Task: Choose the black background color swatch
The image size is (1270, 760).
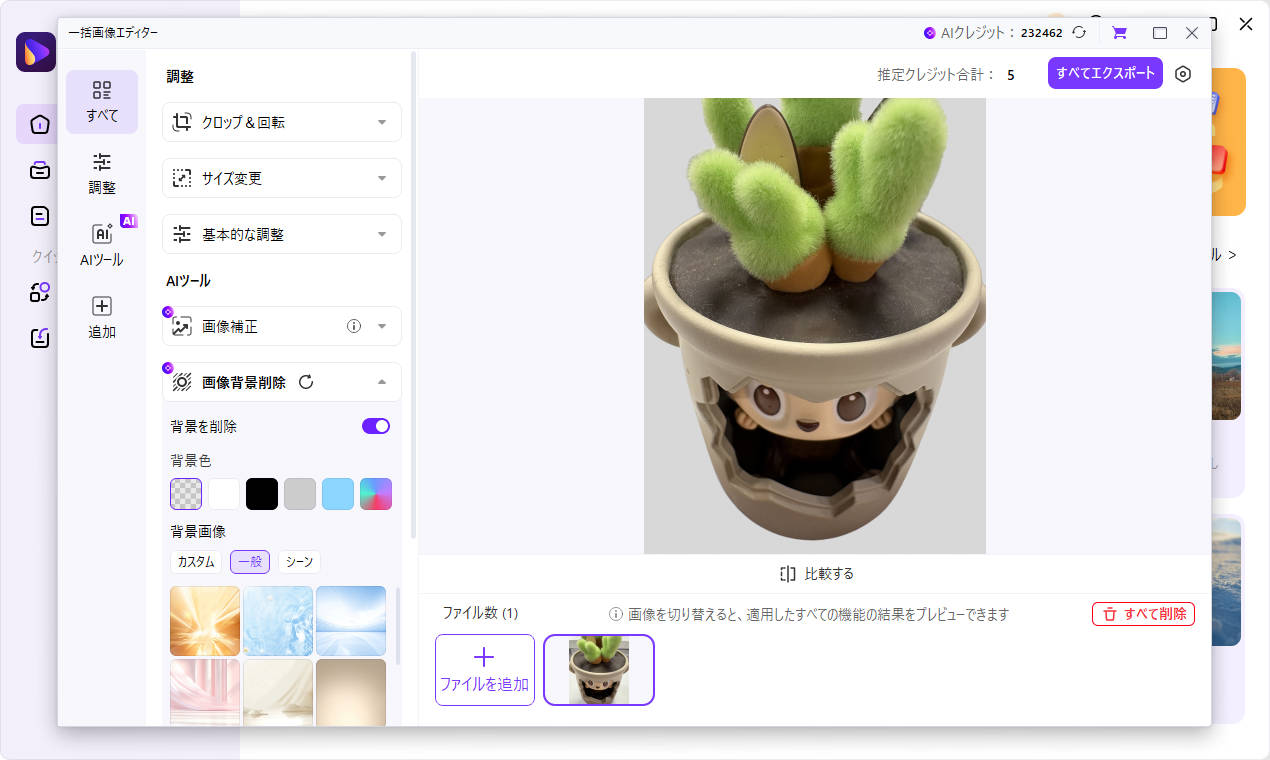Action: (x=262, y=494)
